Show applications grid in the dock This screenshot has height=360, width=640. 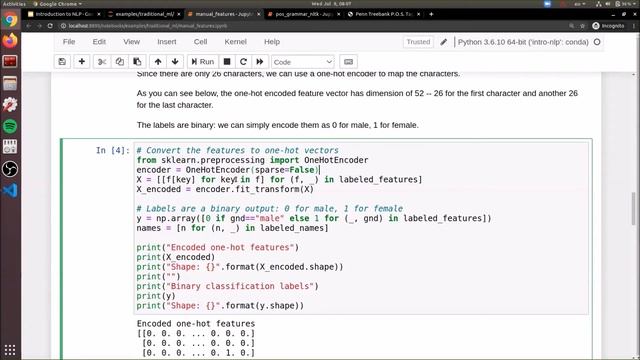(x=10, y=350)
